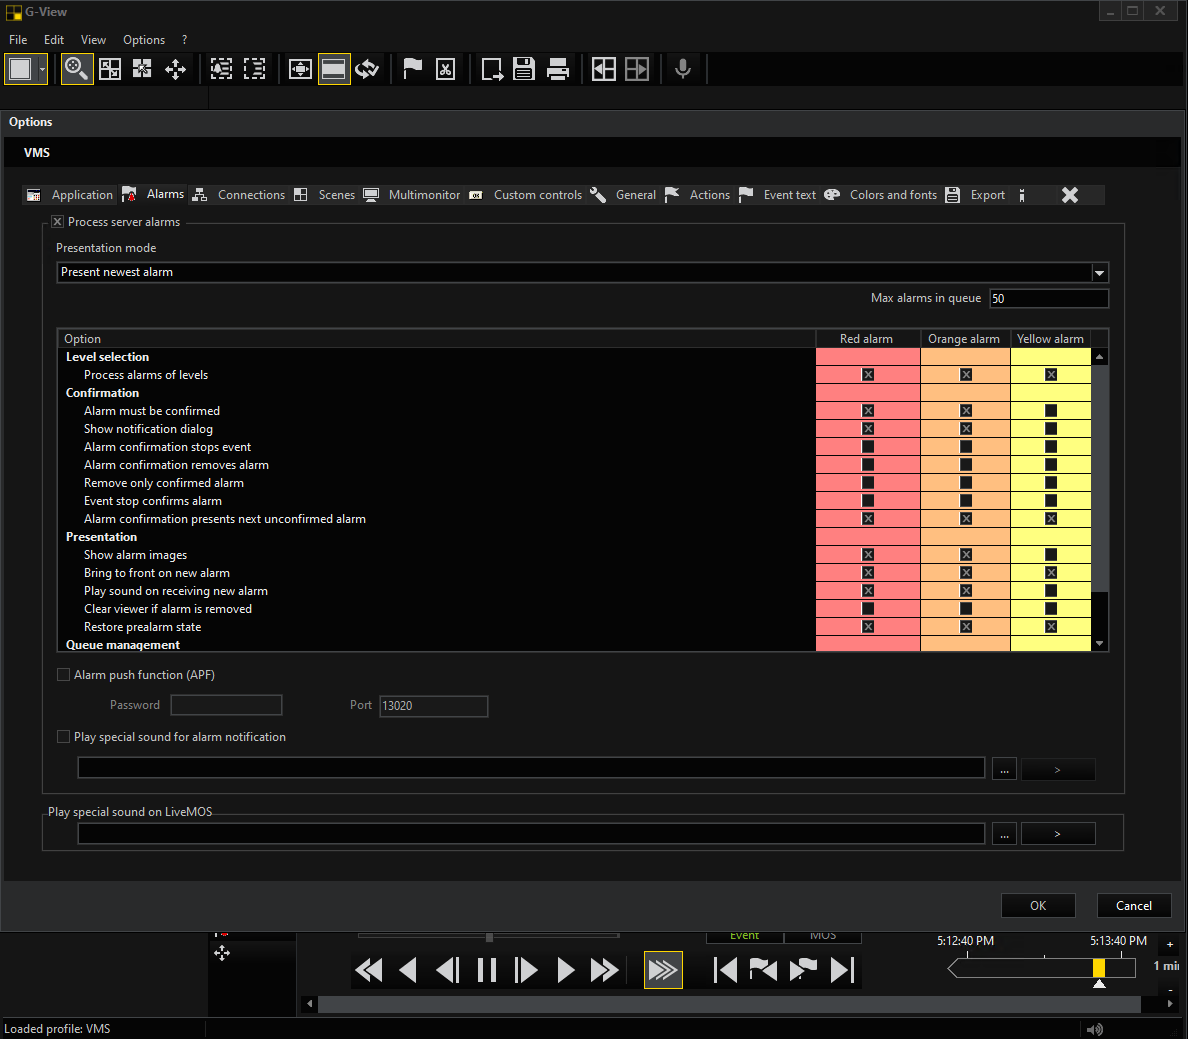Image resolution: width=1188 pixels, height=1039 pixels.
Task: Click the floppy disk save icon
Action: (x=524, y=69)
